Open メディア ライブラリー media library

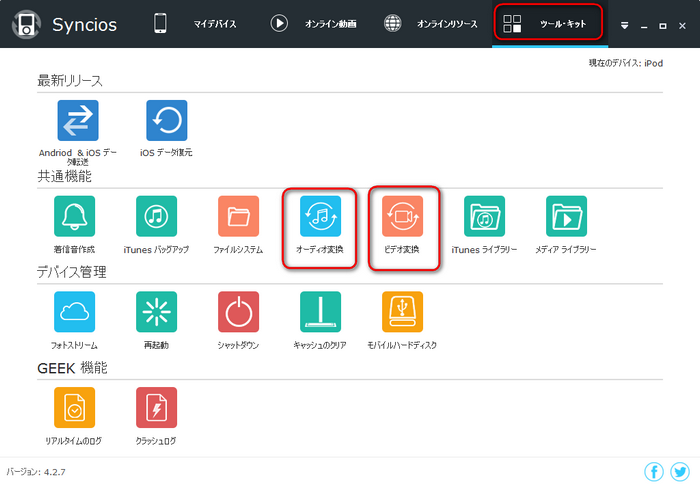[x=566, y=216]
